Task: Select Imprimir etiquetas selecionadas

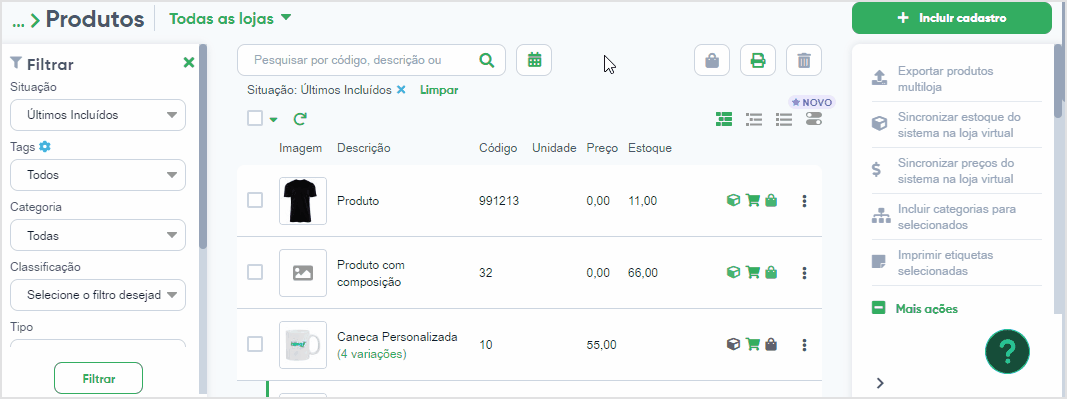Action: tap(956, 263)
